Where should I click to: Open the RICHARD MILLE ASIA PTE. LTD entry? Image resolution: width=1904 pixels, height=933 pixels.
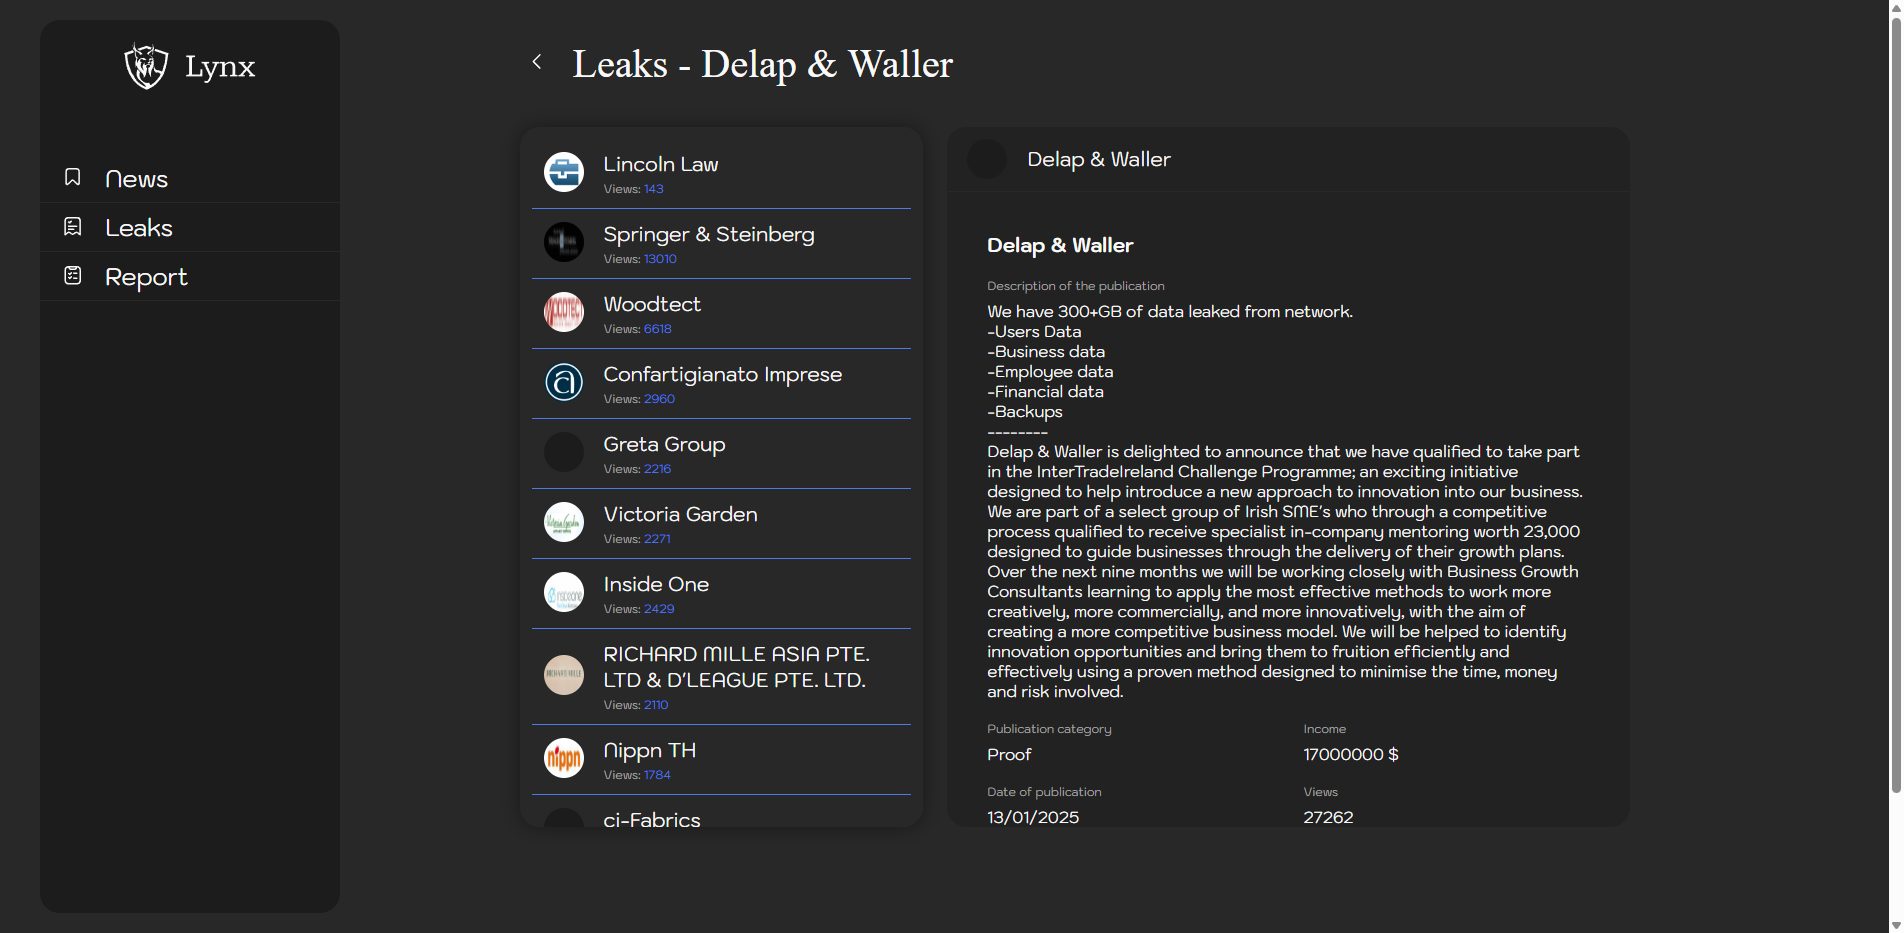coord(736,667)
